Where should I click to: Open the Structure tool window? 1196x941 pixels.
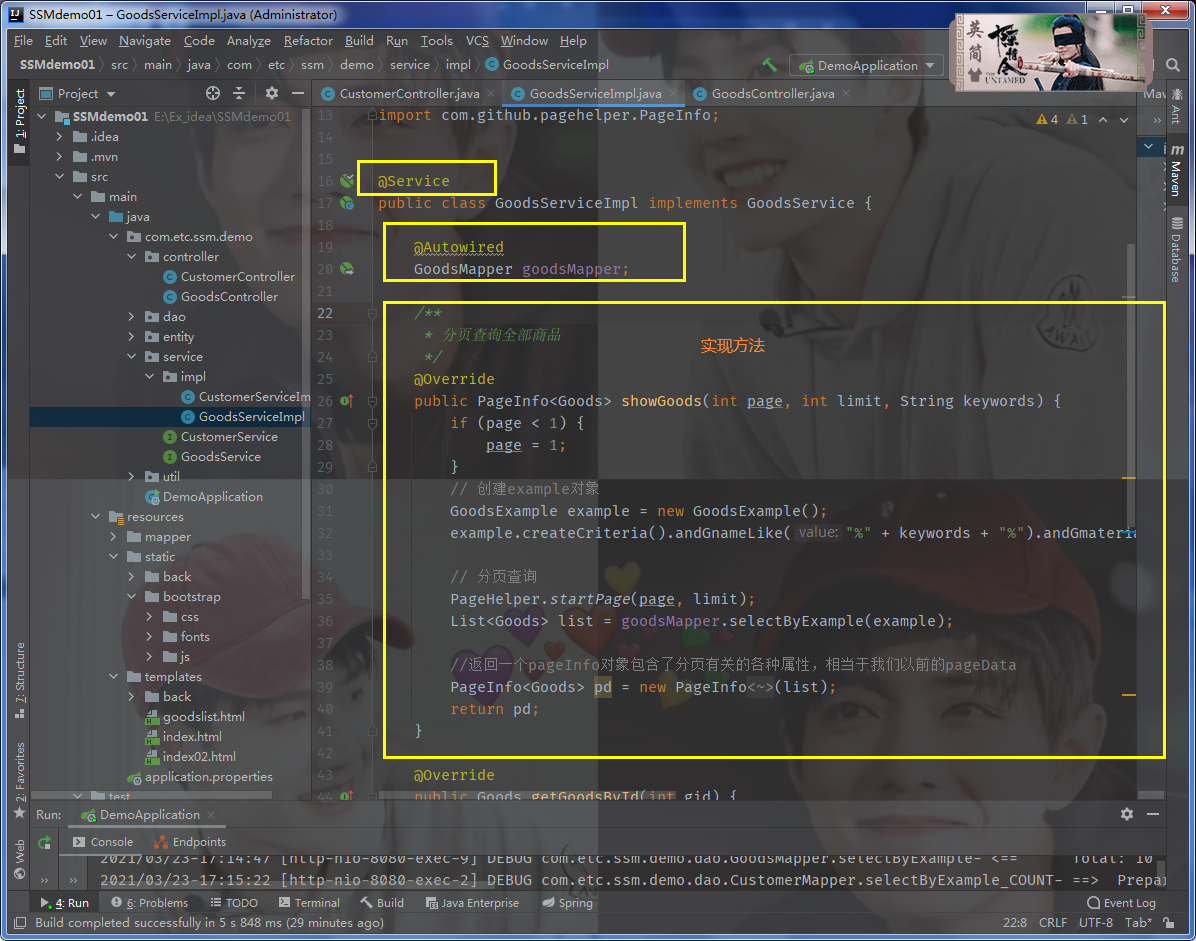tap(20, 680)
